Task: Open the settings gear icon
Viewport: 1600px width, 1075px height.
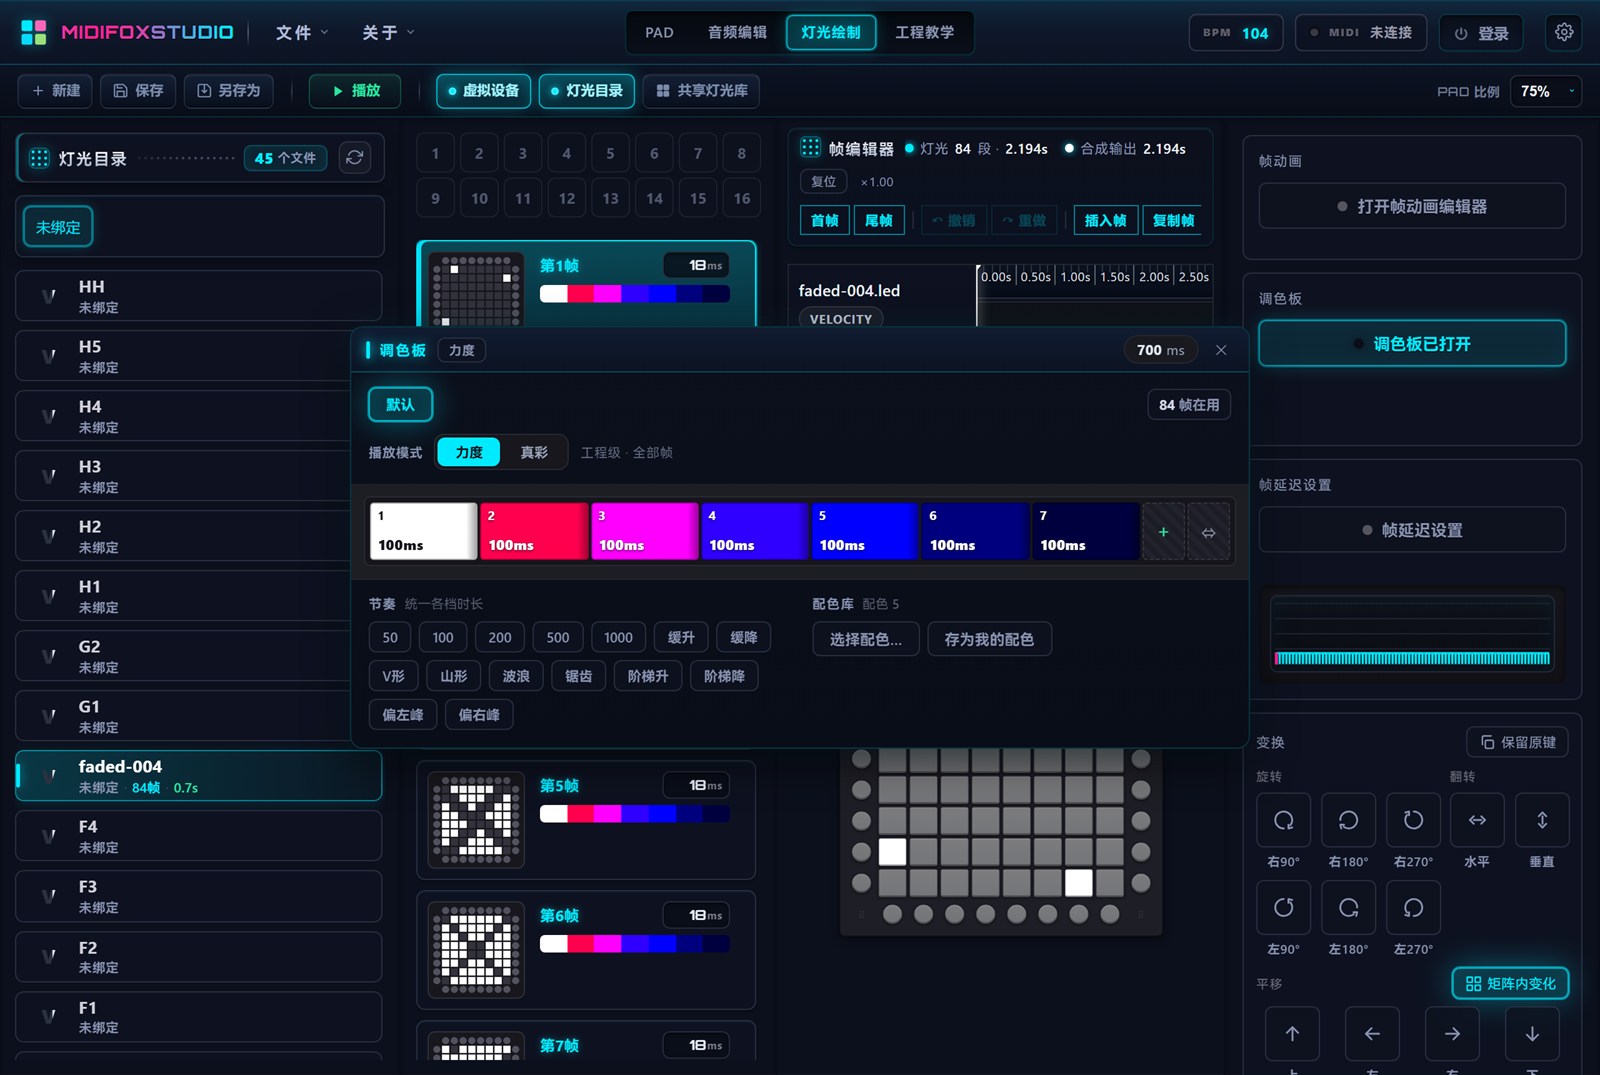Action: 1564,32
